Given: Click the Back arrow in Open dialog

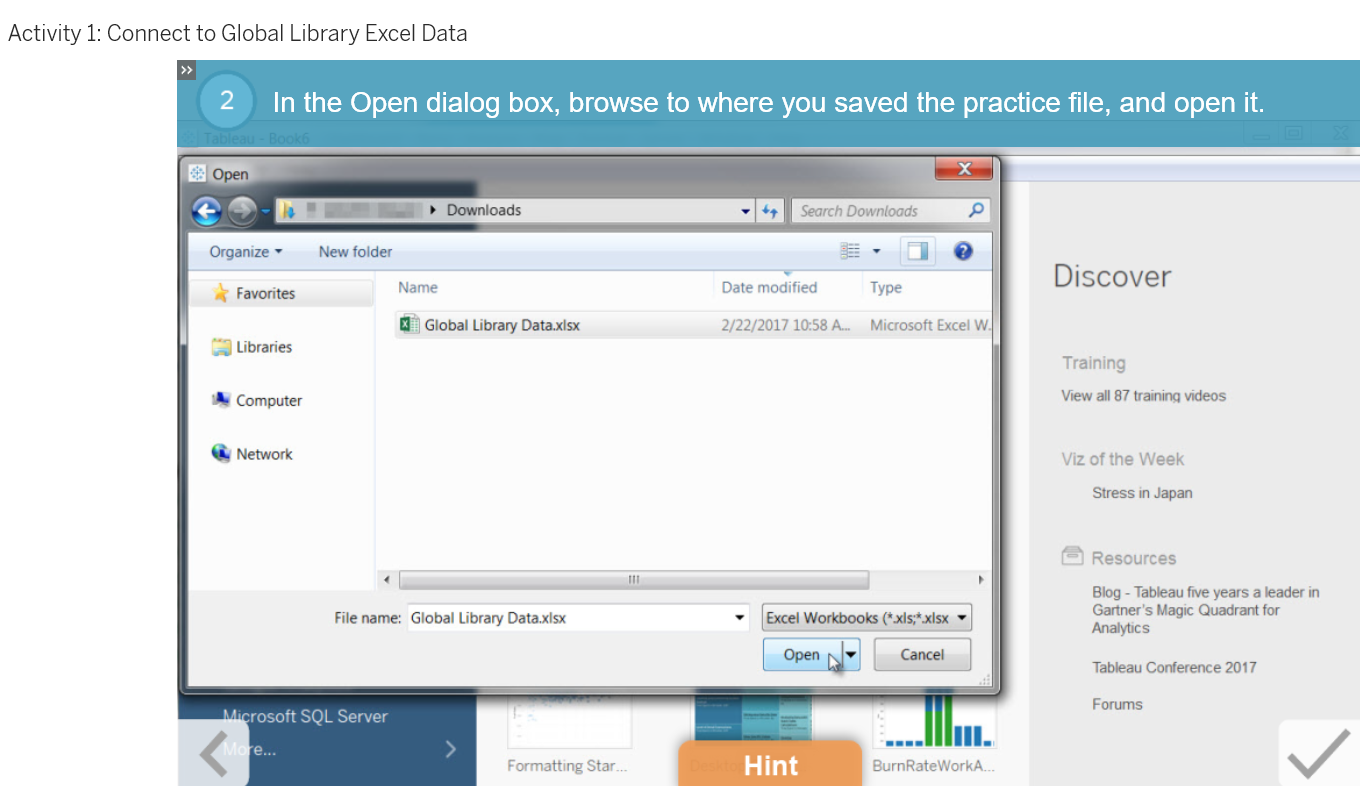Looking at the screenshot, I should pos(207,211).
